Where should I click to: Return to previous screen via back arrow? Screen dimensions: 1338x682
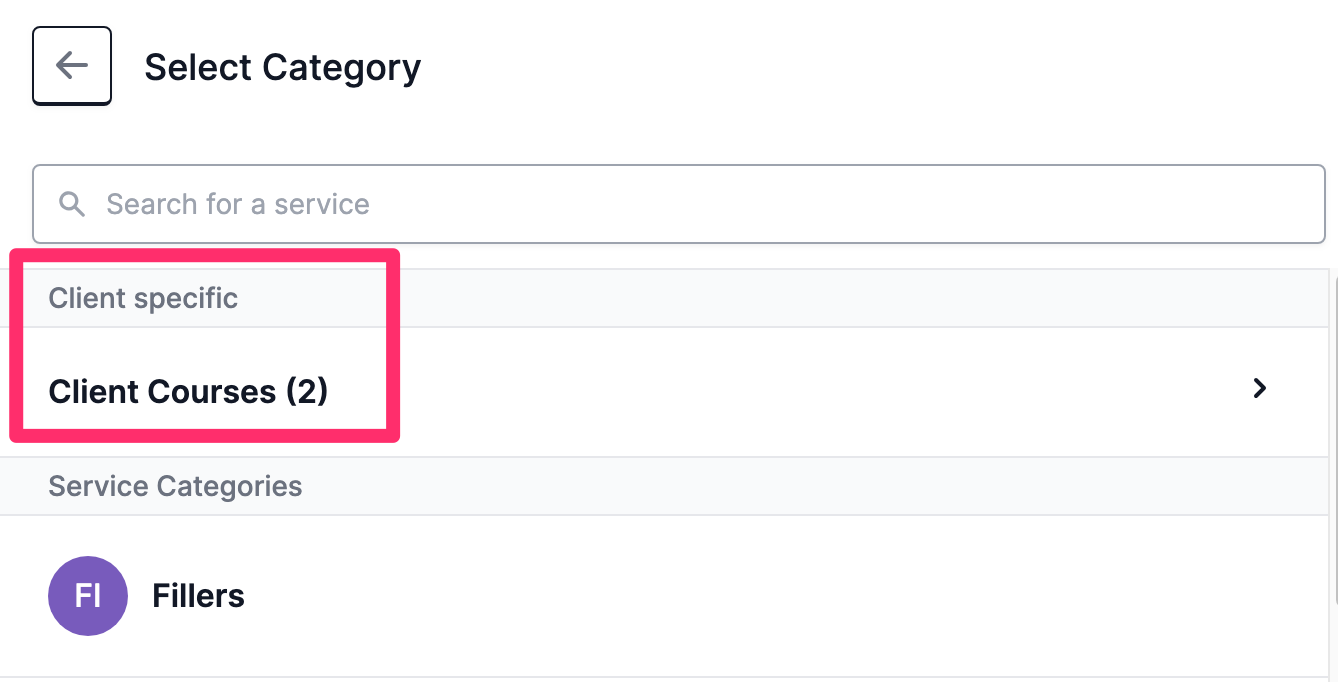click(71, 66)
